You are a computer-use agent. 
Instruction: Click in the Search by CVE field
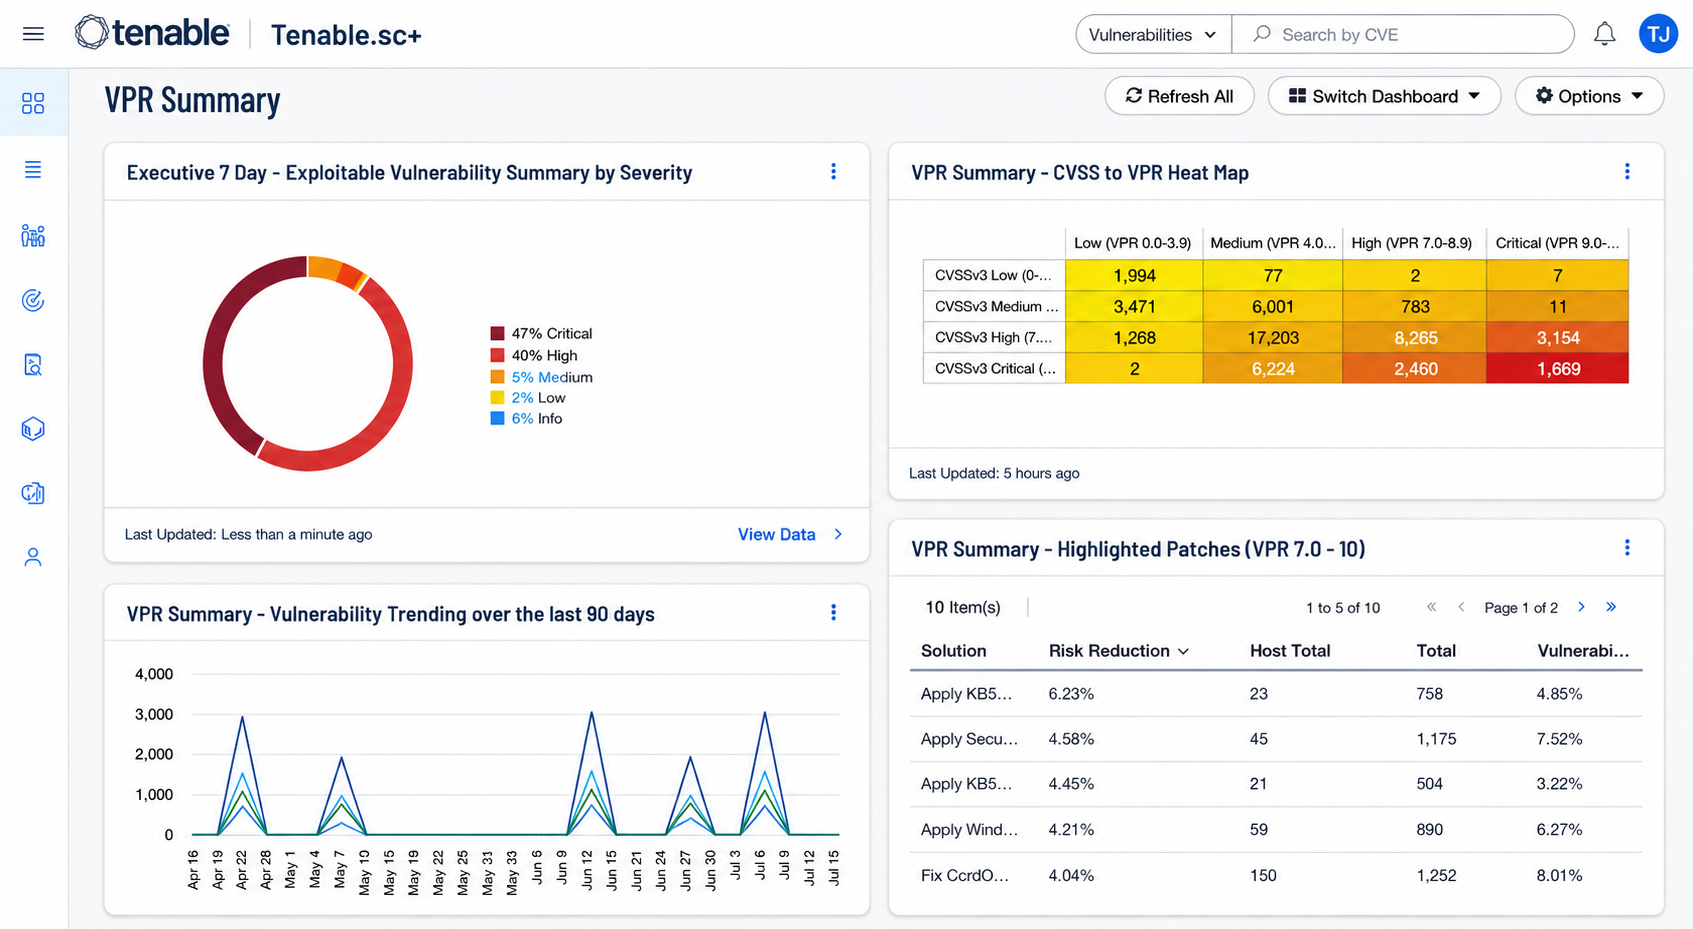click(x=1403, y=34)
